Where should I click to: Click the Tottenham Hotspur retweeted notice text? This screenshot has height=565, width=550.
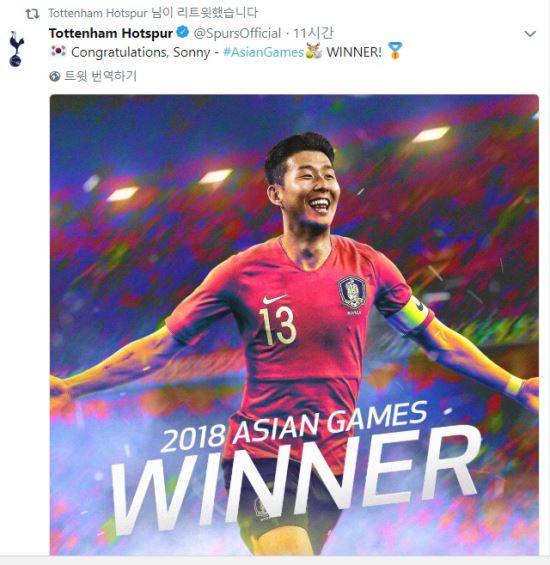pyautogui.click(x=153, y=13)
